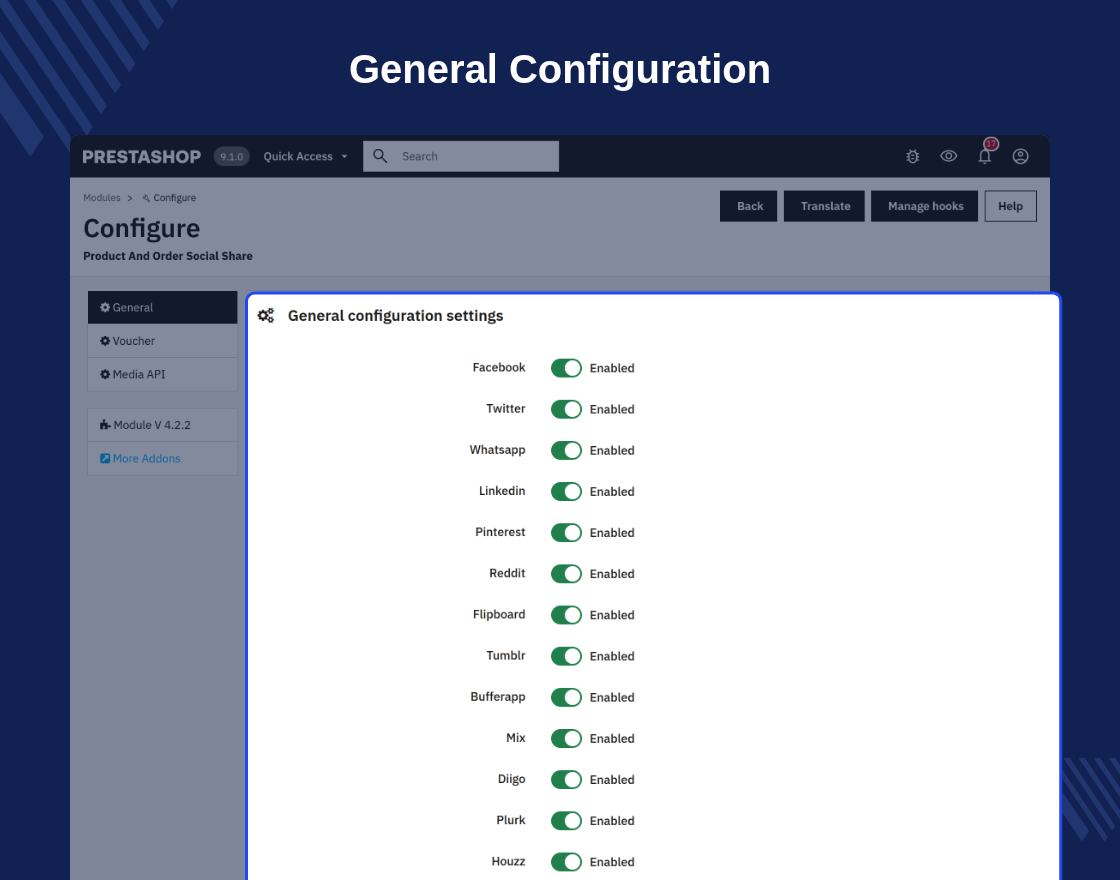
Task: Click the Pinterest label
Action: click(500, 532)
